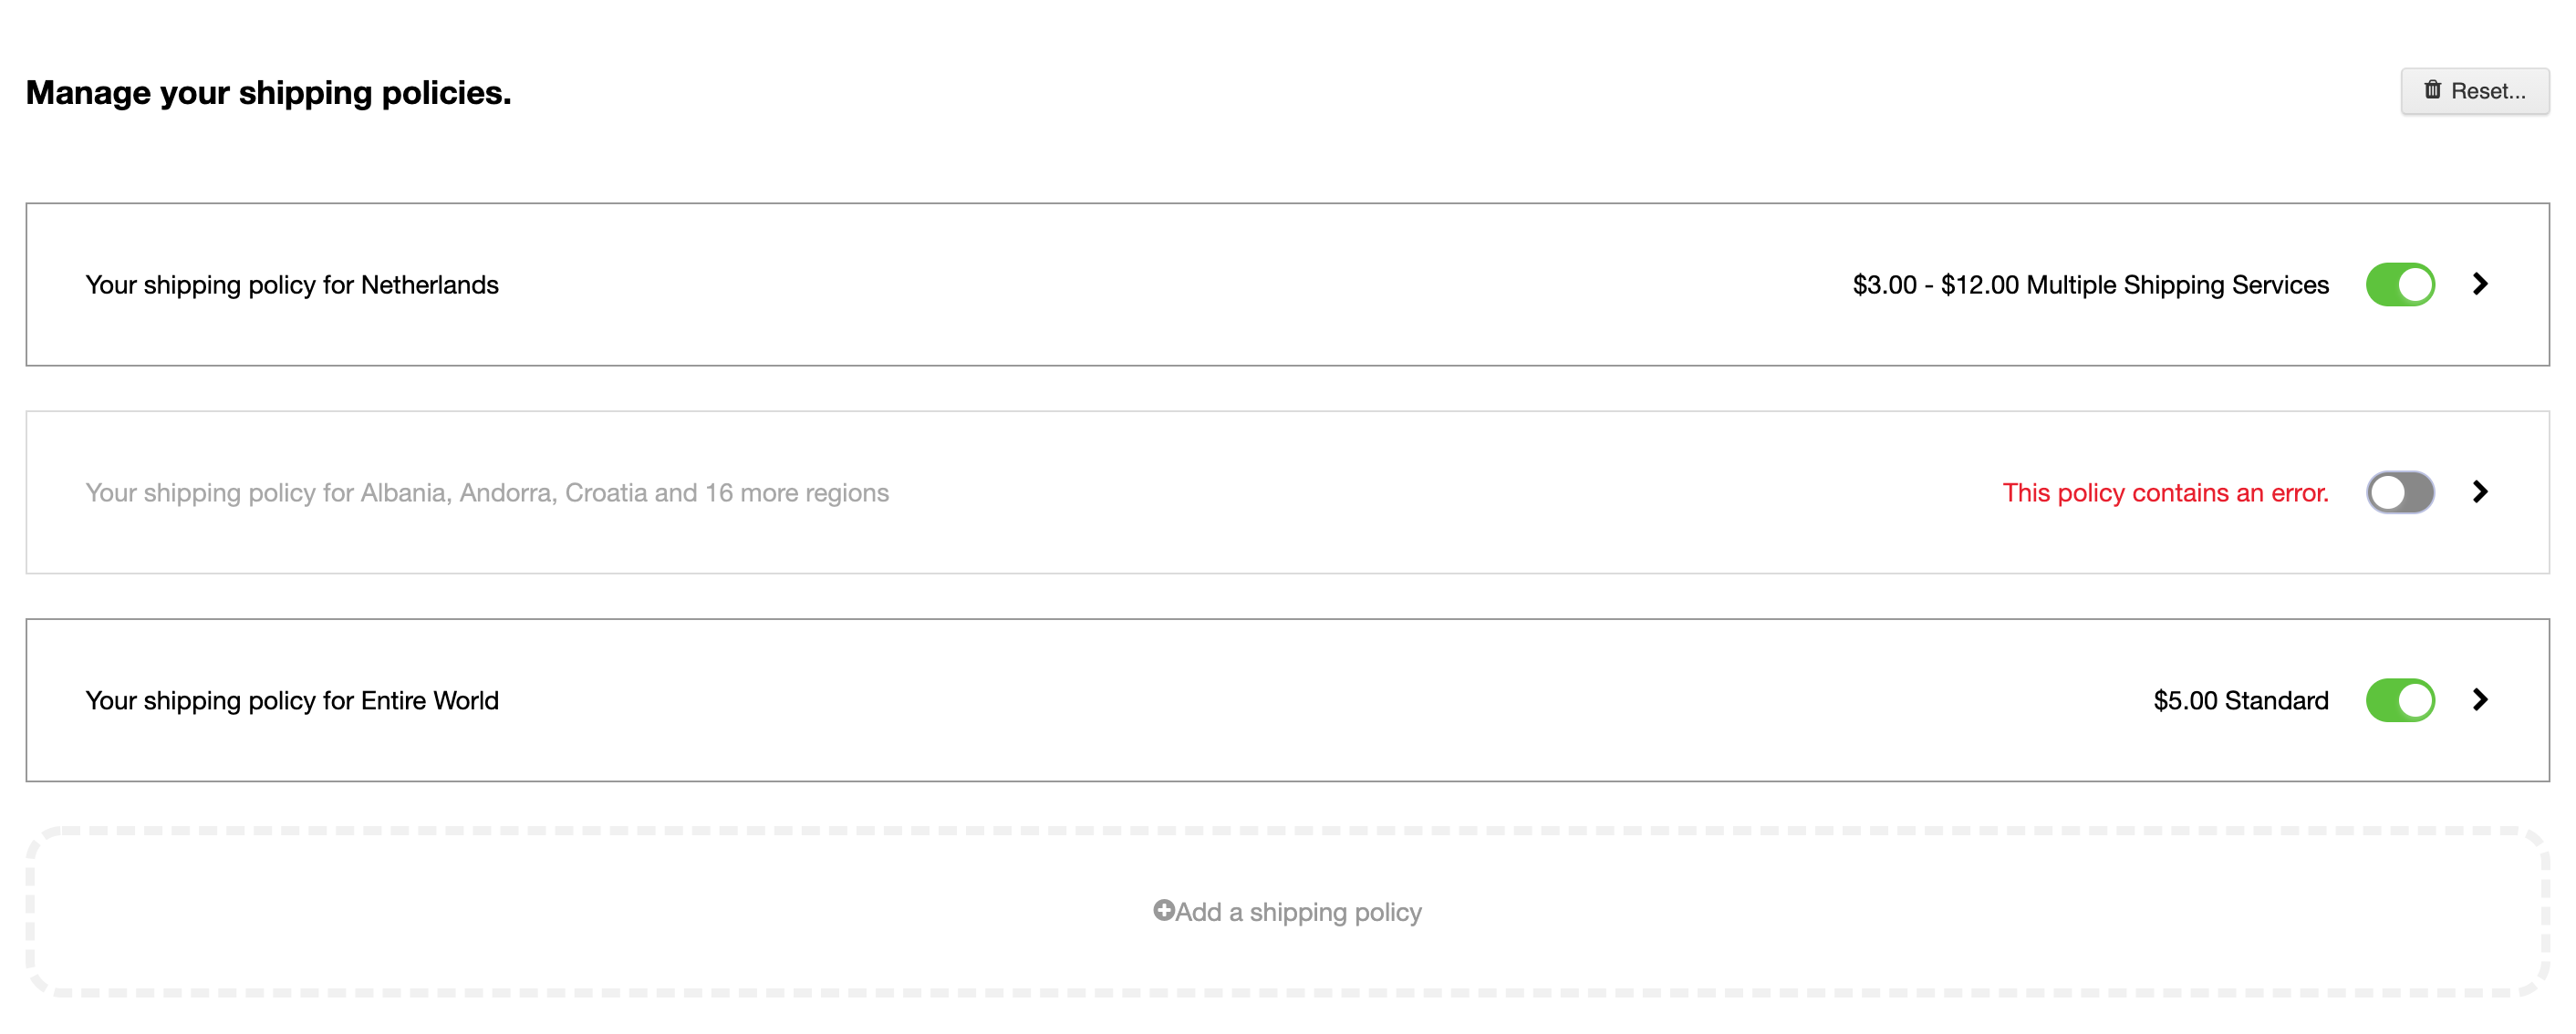Viewport: 2576px width, 1034px height.
Task: Open the errored policy via its chevron
Action: [2480, 492]
